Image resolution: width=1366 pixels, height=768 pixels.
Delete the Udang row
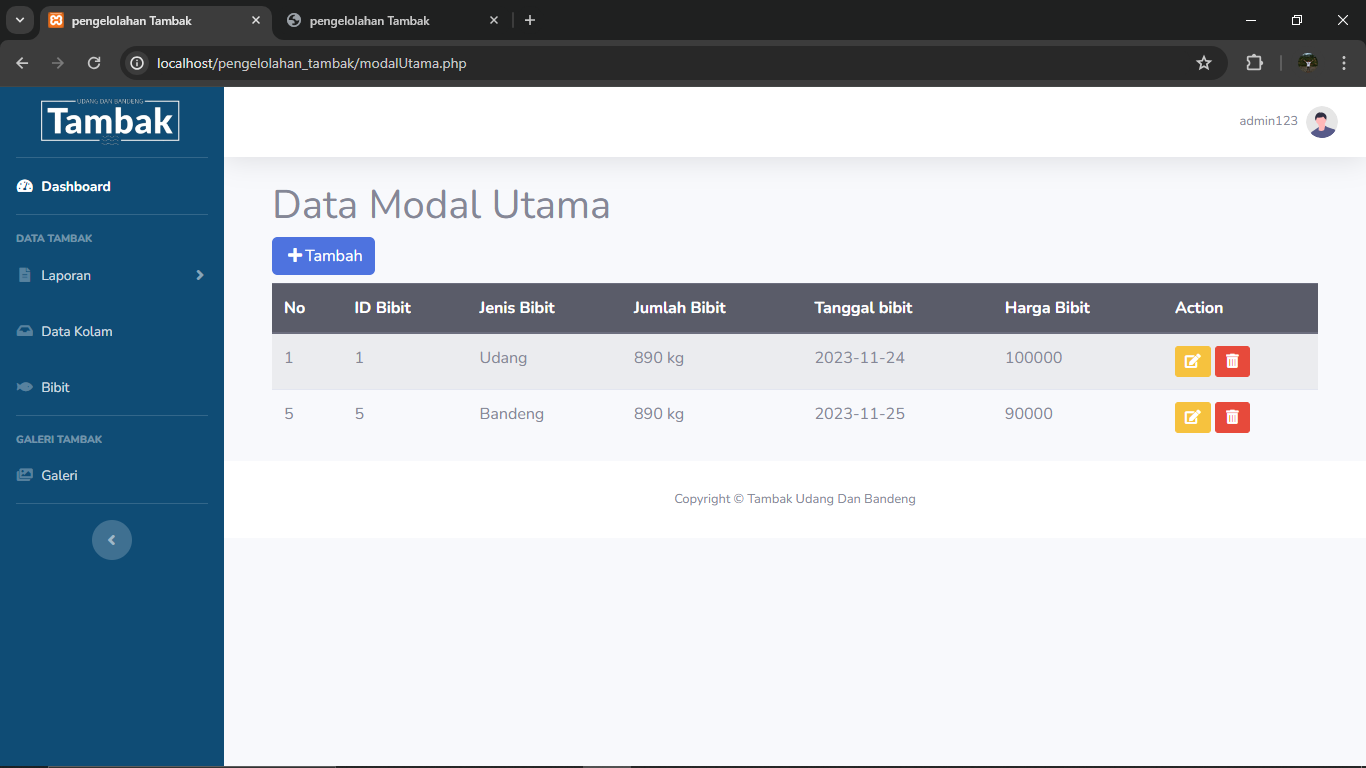point(1232,361)
